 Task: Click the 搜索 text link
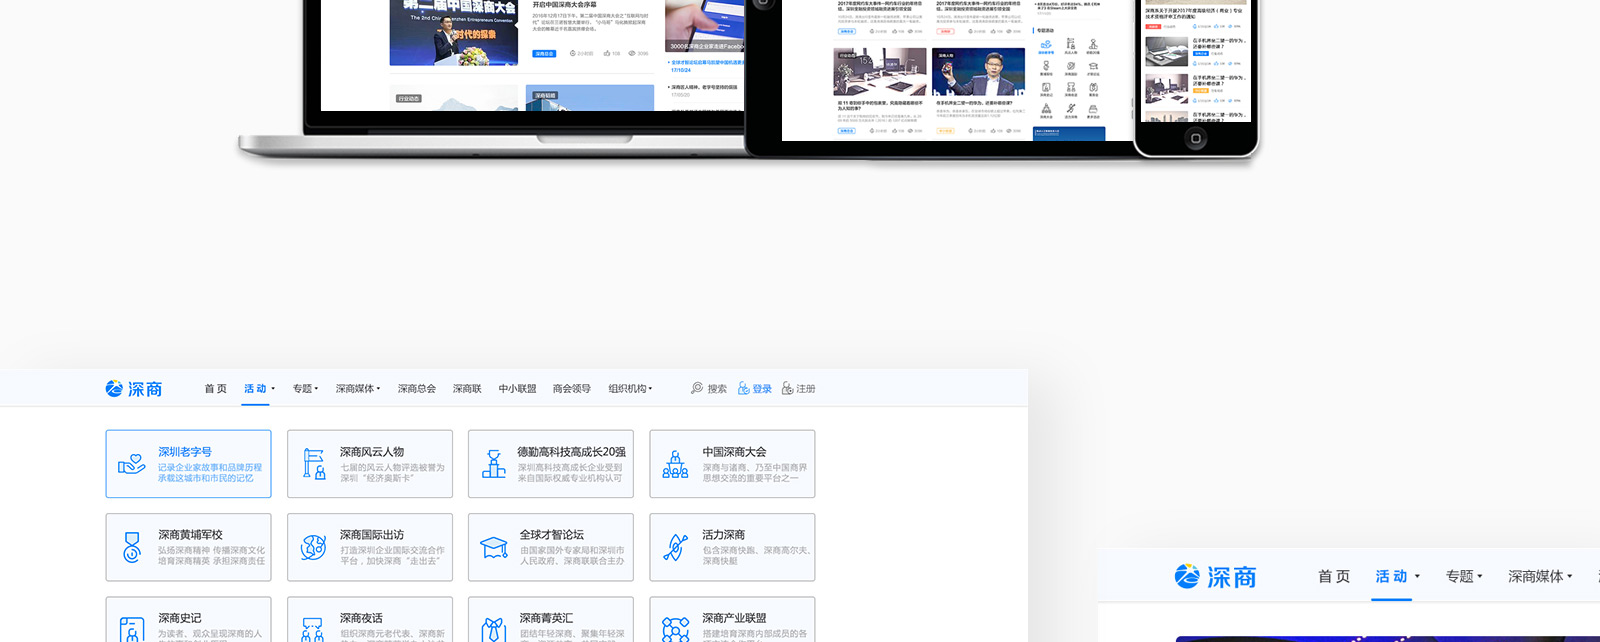[717, 389]
